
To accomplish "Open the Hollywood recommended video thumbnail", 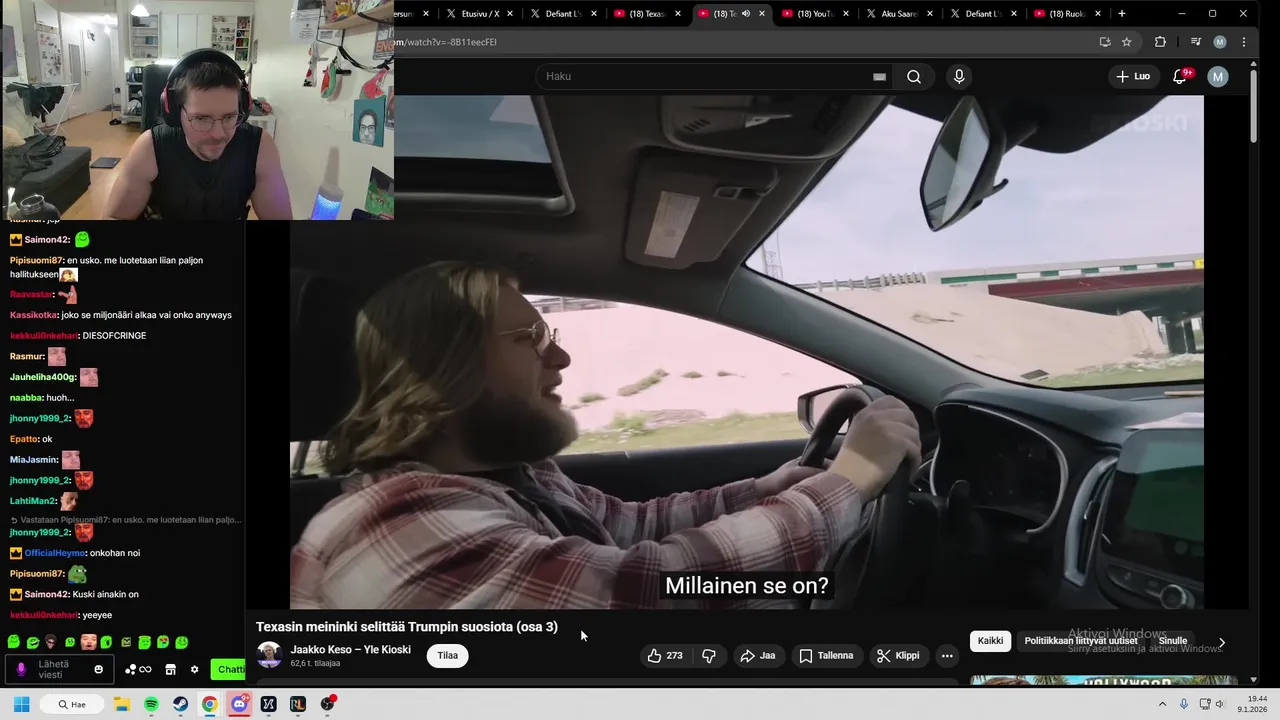I will 1104,681.
